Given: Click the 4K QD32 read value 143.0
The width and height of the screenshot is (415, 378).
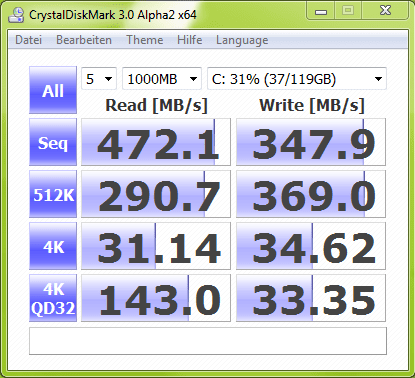Looking at the screenshot, I should [x=156, y=298].
